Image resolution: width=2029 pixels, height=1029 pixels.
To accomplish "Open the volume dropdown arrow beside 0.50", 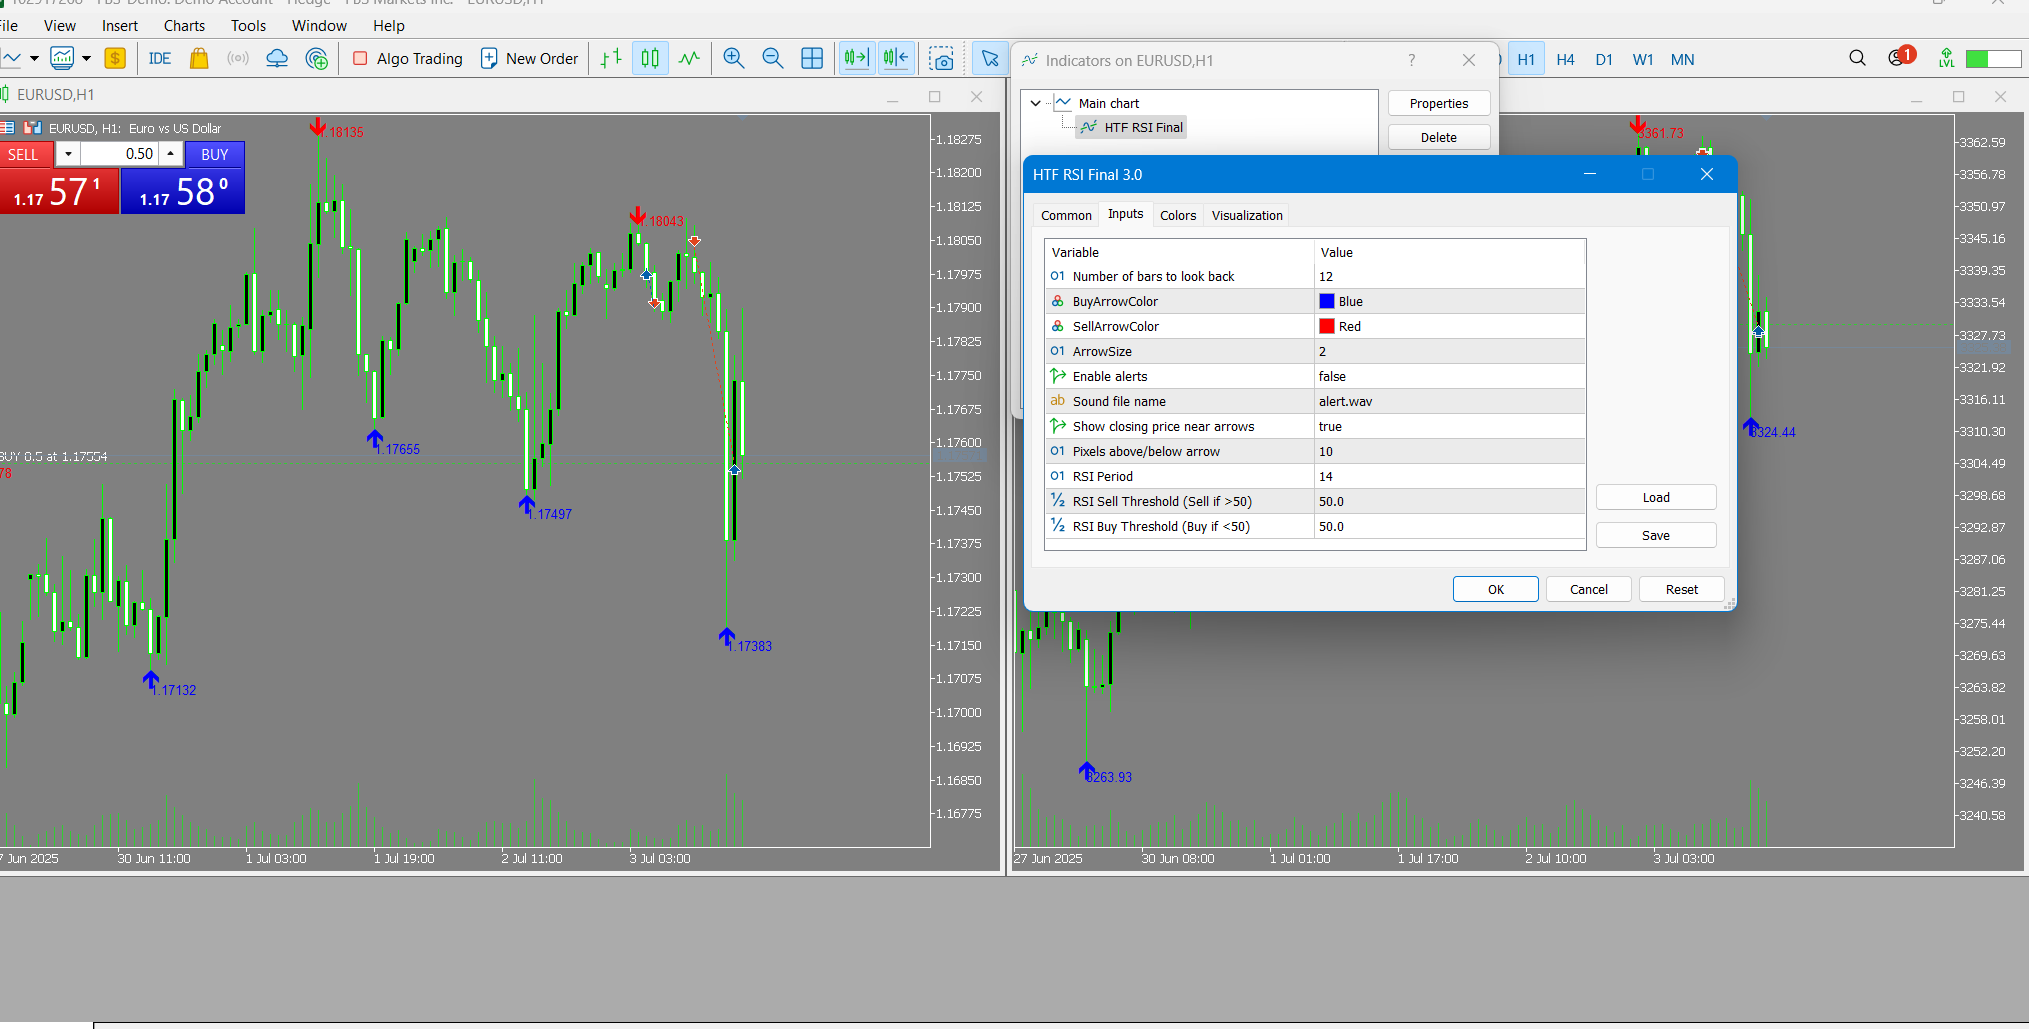I will [x=68, y=154].
